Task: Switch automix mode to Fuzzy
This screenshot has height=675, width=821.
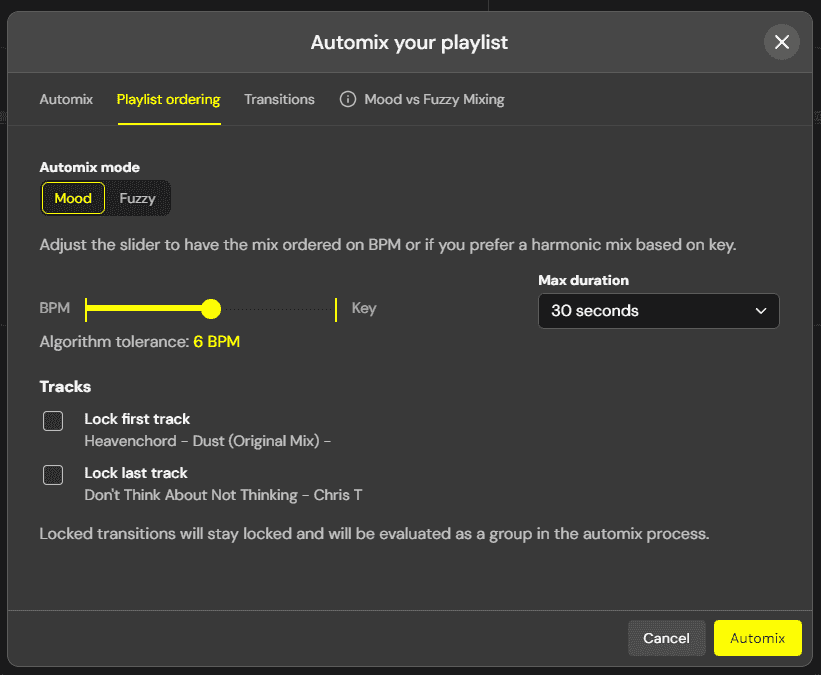Action: click(x=137, y=198)
